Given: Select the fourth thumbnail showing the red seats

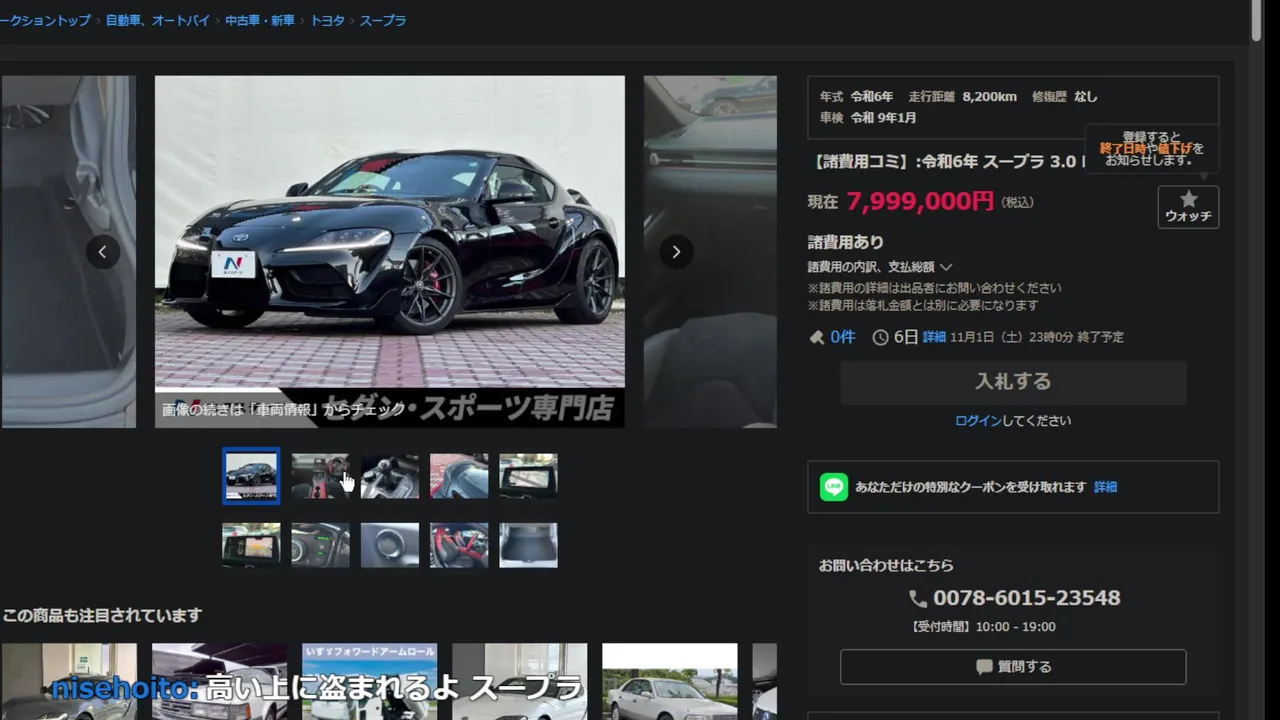Looking at the screenshot, I should click(x=459, y=476).
